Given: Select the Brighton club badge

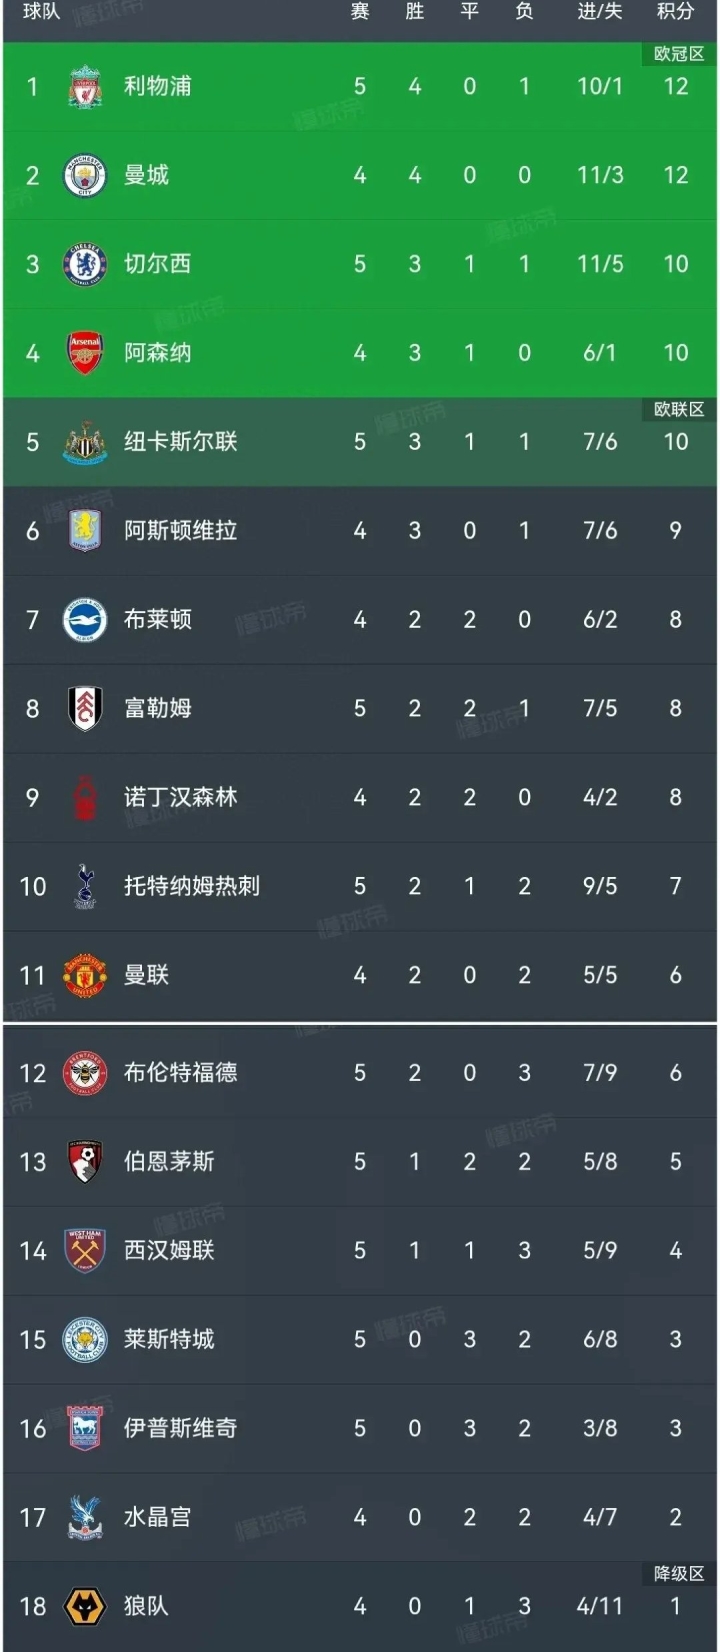Looking at the screenshot, I should pos(85,620).
